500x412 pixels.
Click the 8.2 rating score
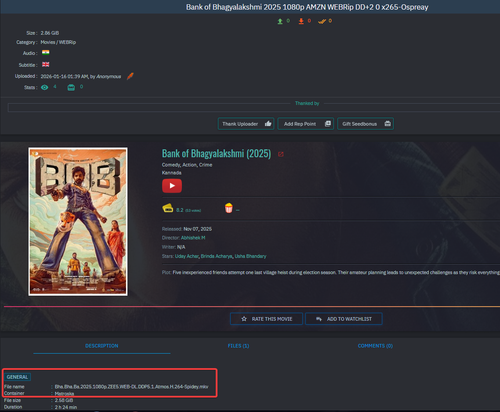[x=180, y=210]
